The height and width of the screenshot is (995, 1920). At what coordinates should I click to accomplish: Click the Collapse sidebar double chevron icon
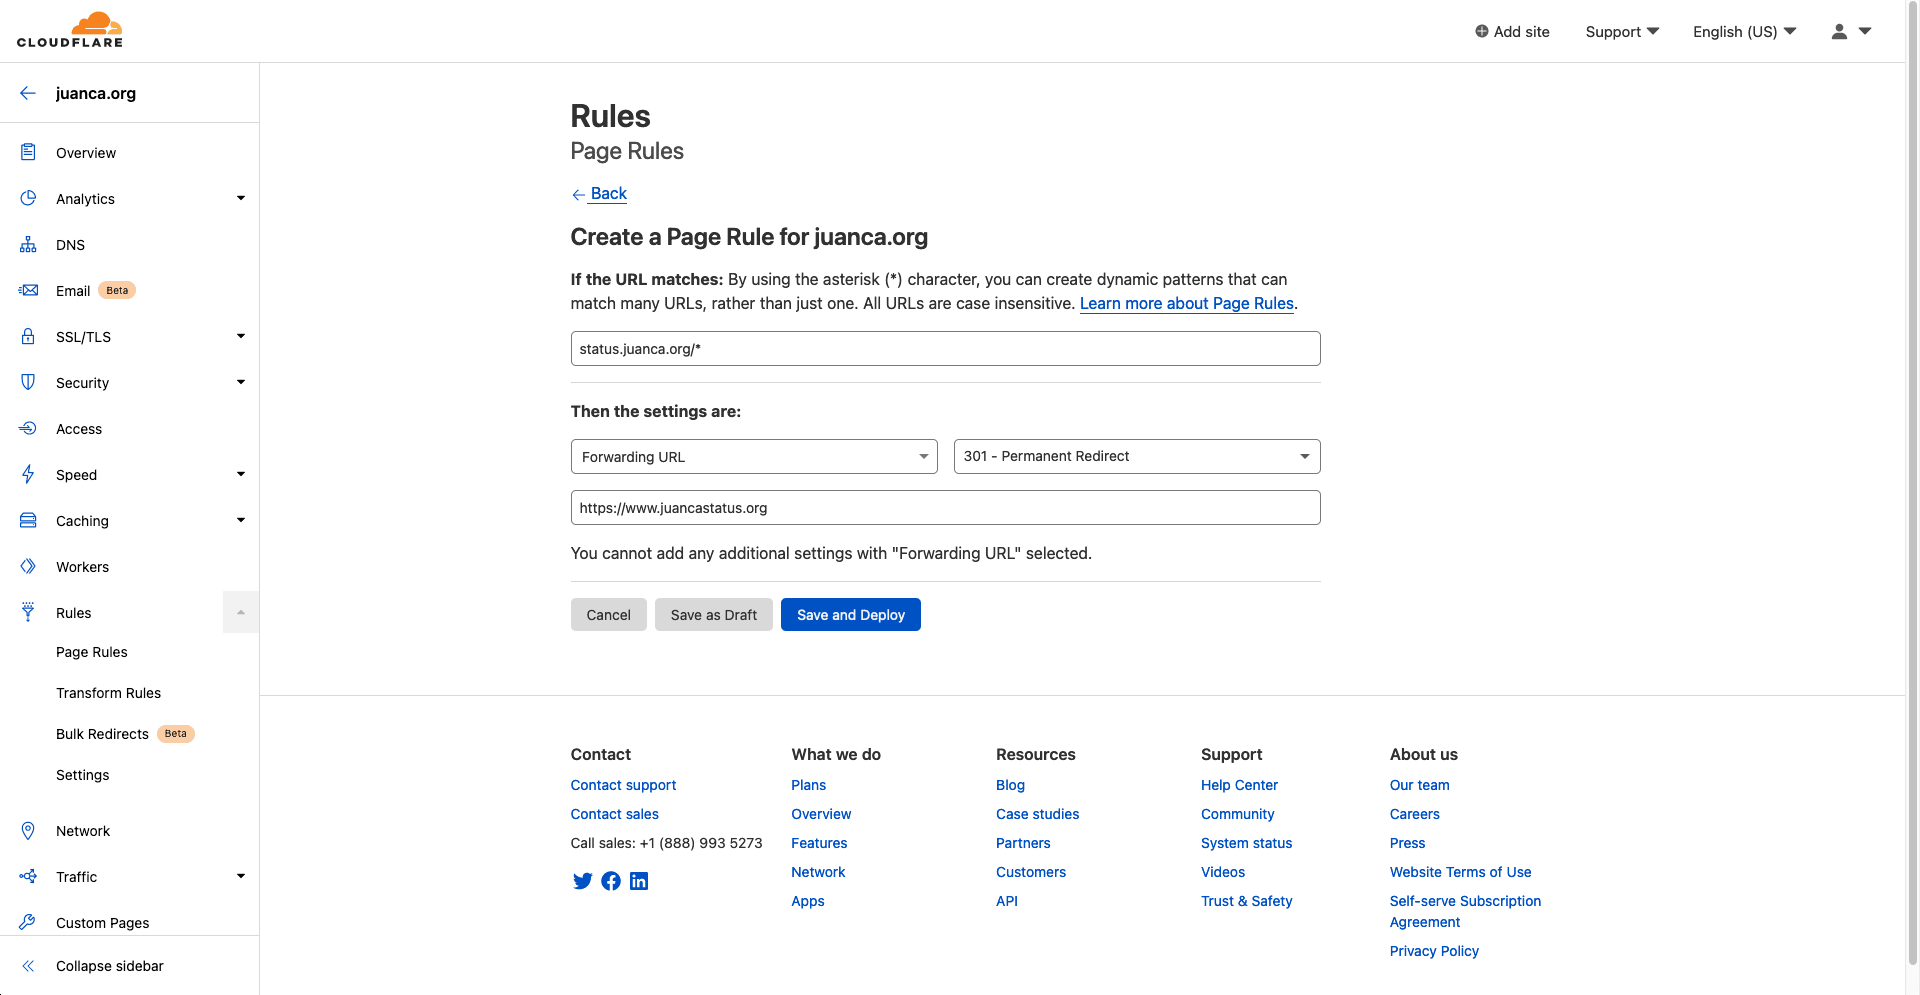point(28,965)
